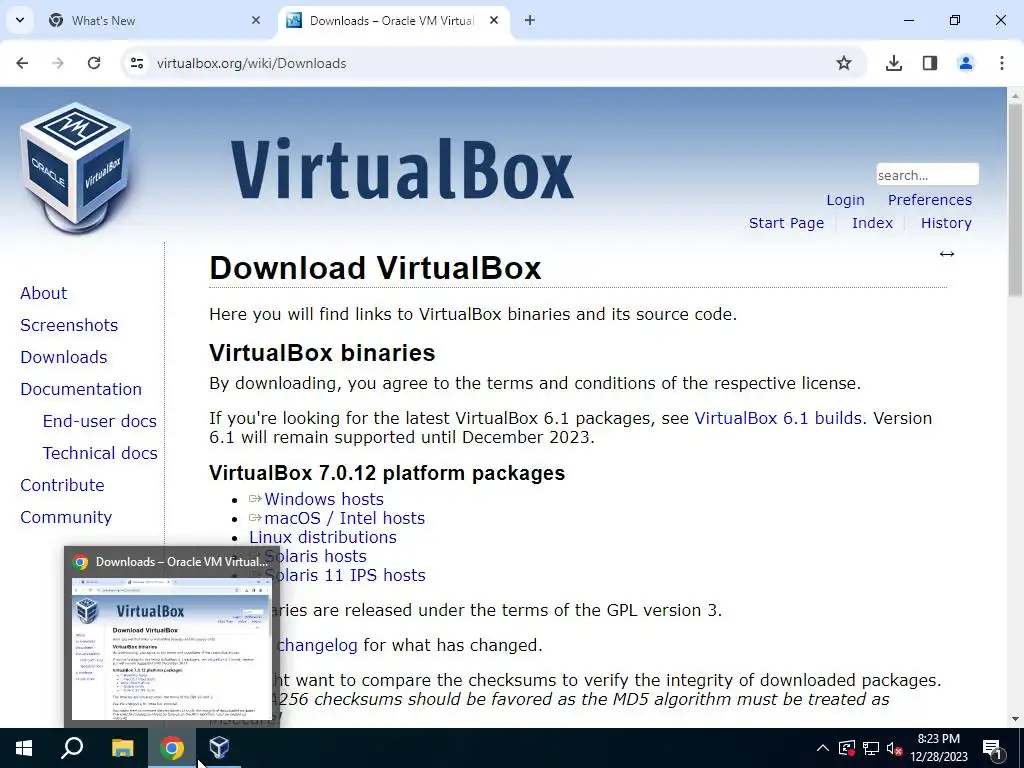Open Documentation in the sidebar
The width and height of the screenshot is (1024, 768).
(81, 389)
